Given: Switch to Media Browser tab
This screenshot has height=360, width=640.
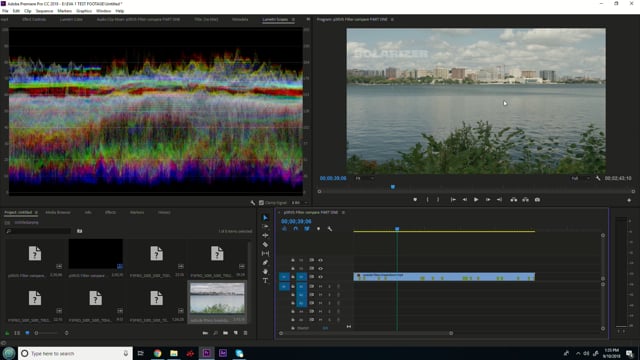Looking at the screenshot, I should click(58, 212).
